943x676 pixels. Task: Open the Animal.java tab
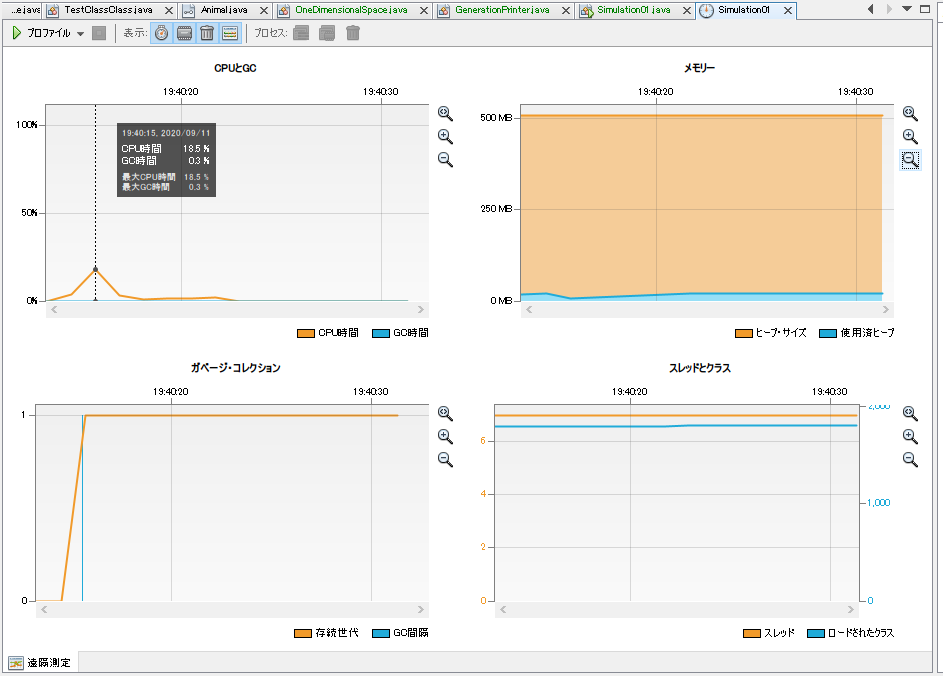tap(224, 10)
